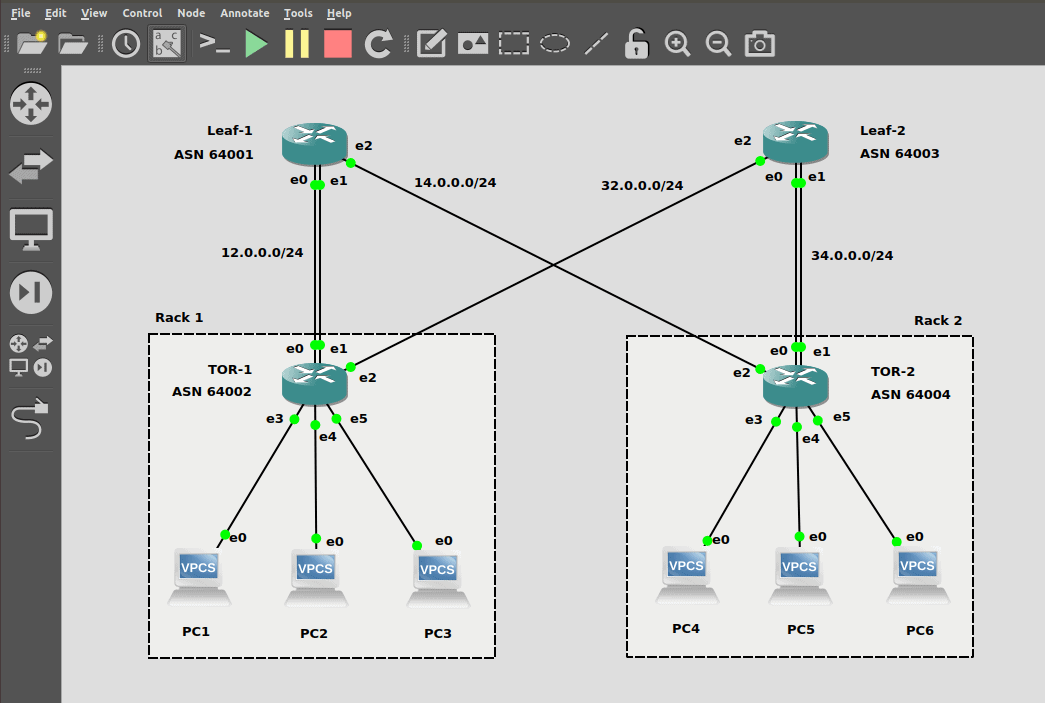Toggle interface labels display
Viewport: 1045px width, 703px height.
166,43
